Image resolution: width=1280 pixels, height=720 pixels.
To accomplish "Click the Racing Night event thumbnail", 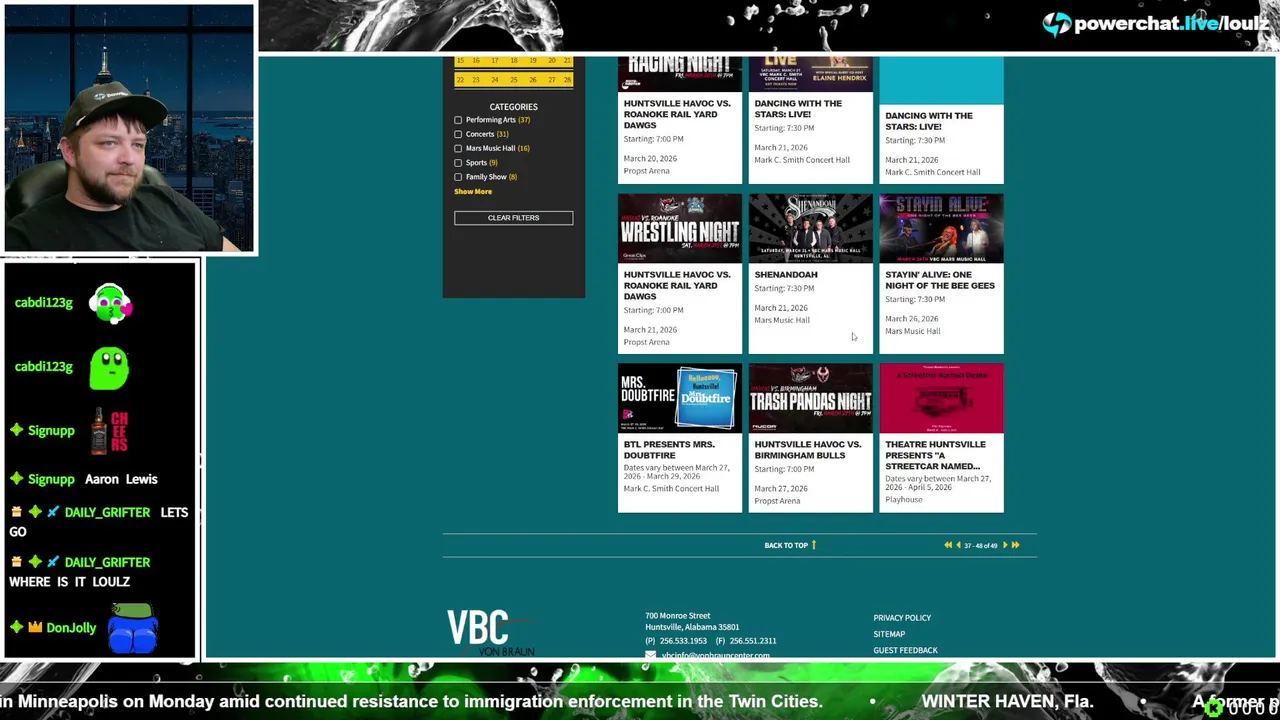I will click(x=680, y=74).
